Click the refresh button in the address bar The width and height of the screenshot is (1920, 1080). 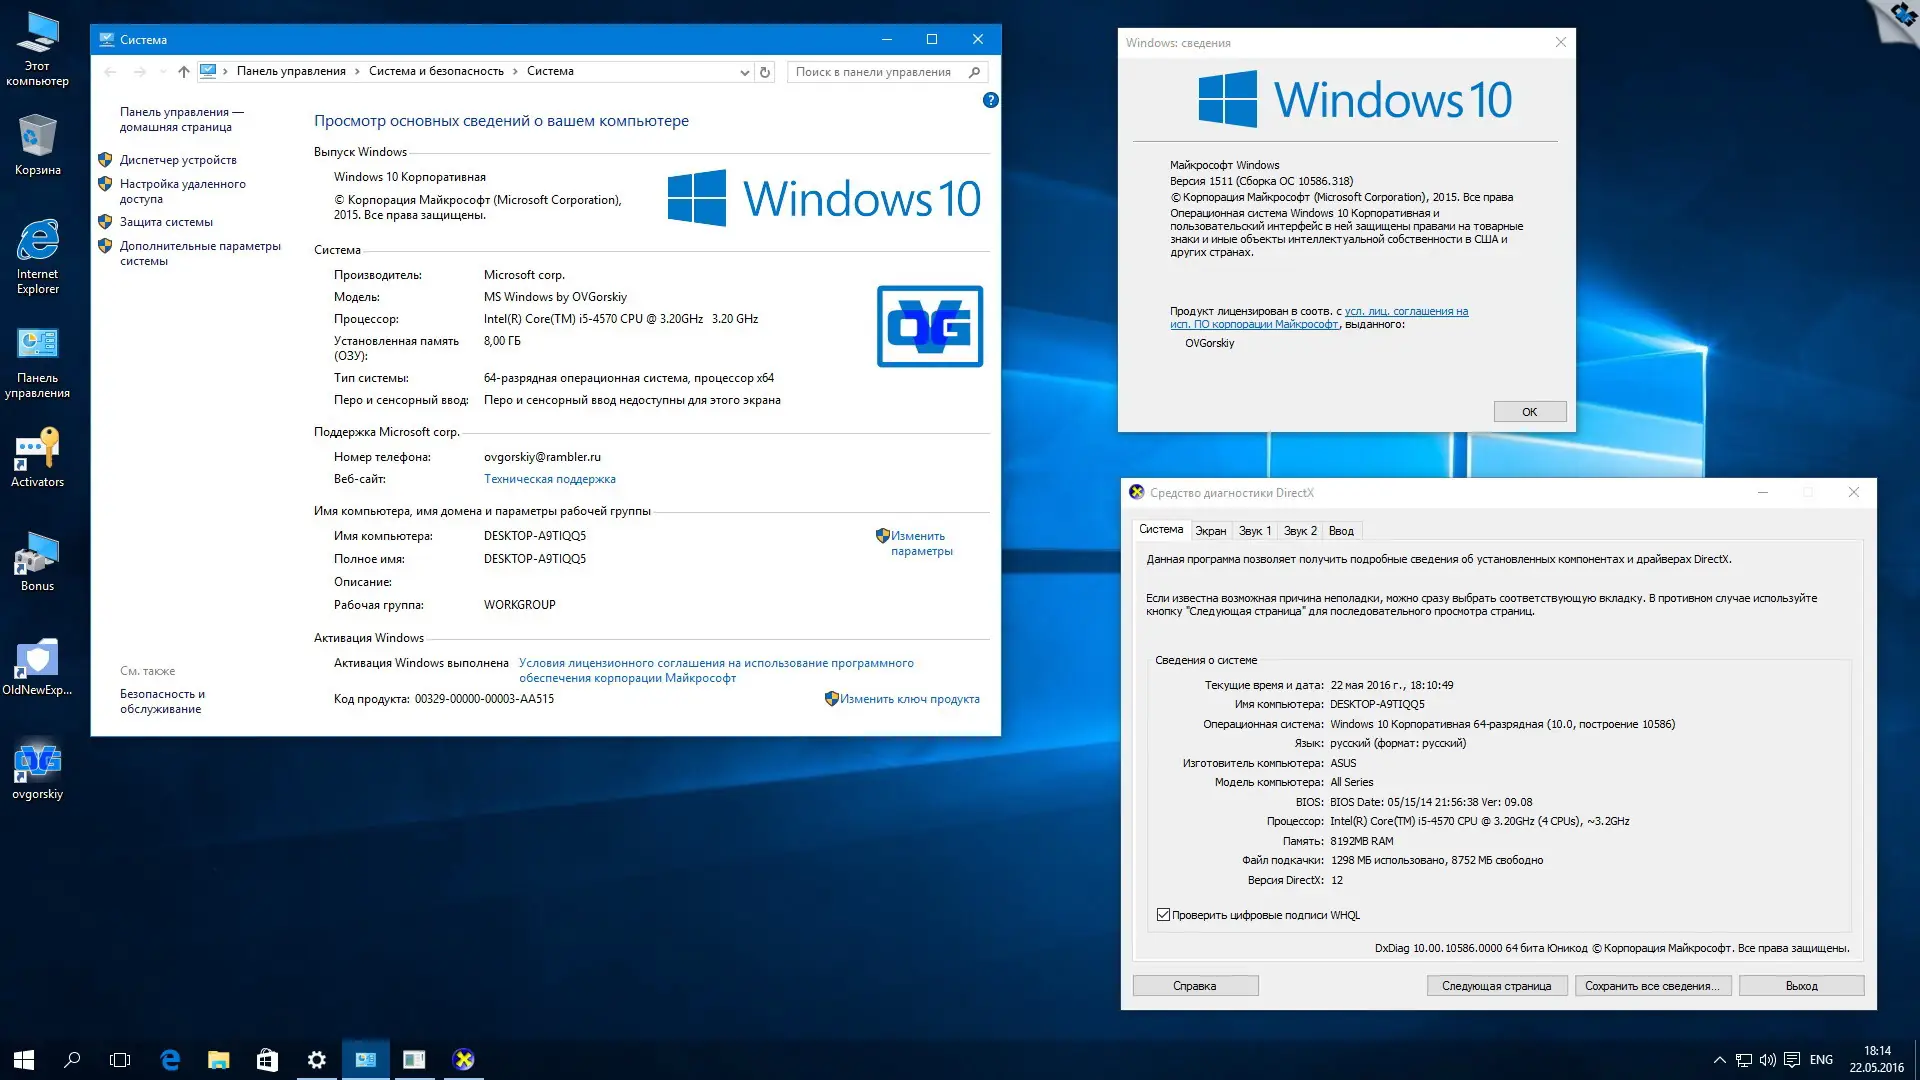coord(765,72)
